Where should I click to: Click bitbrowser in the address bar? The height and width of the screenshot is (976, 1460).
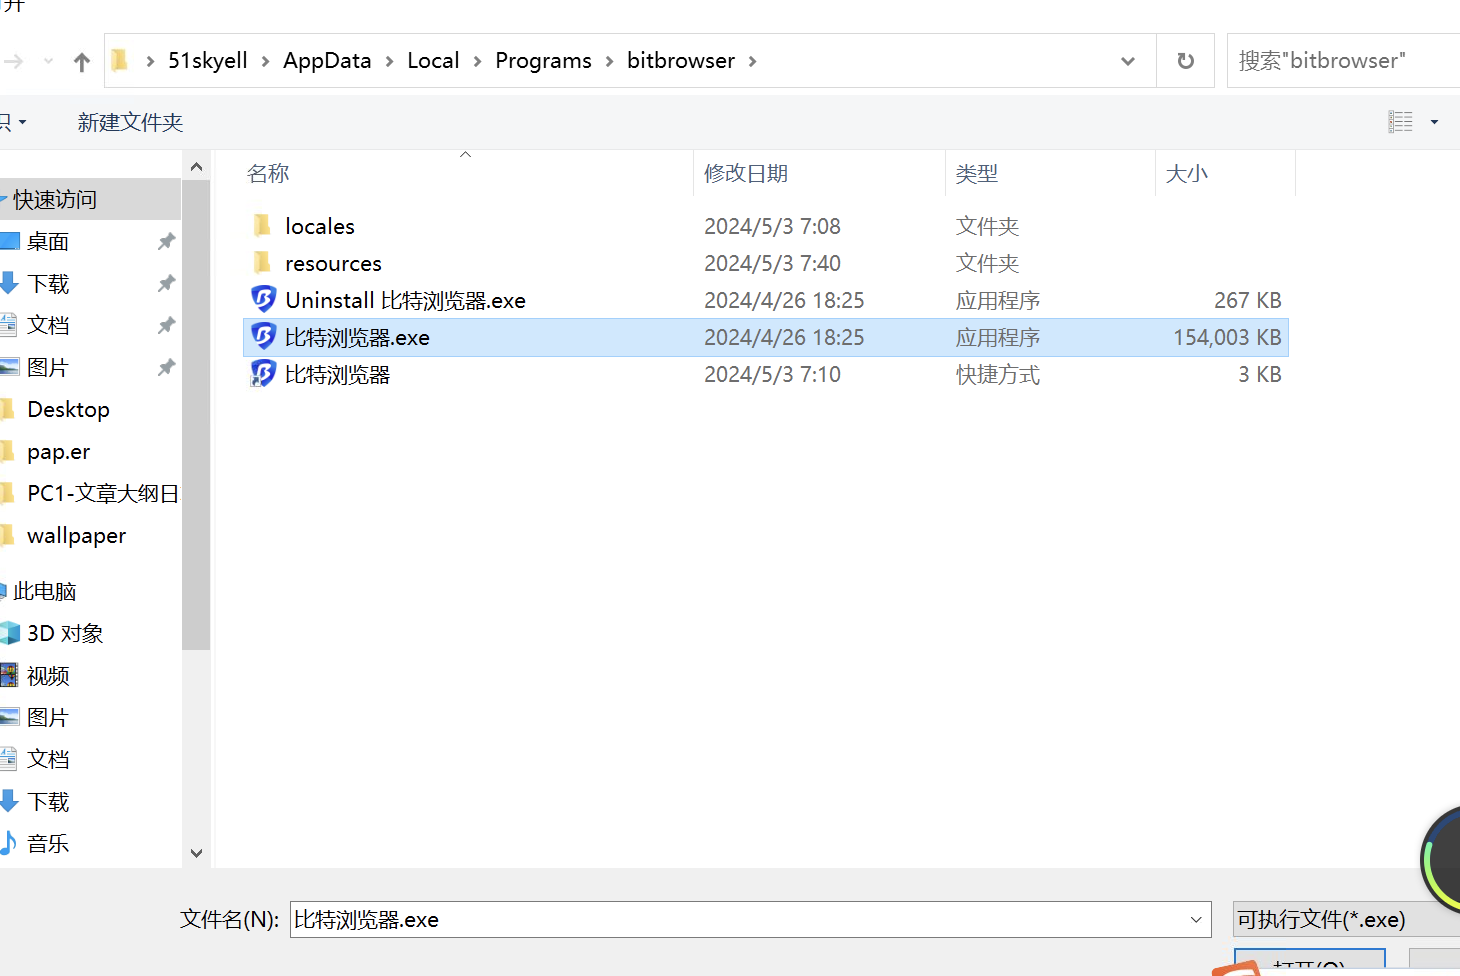[681, 61]
